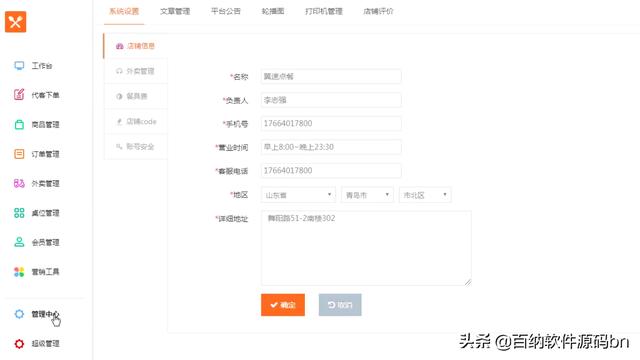The height and width of the screenshot is (360, 640).
Task: Select the 订单管理 list icon
Action: click(x=19, y=154)
